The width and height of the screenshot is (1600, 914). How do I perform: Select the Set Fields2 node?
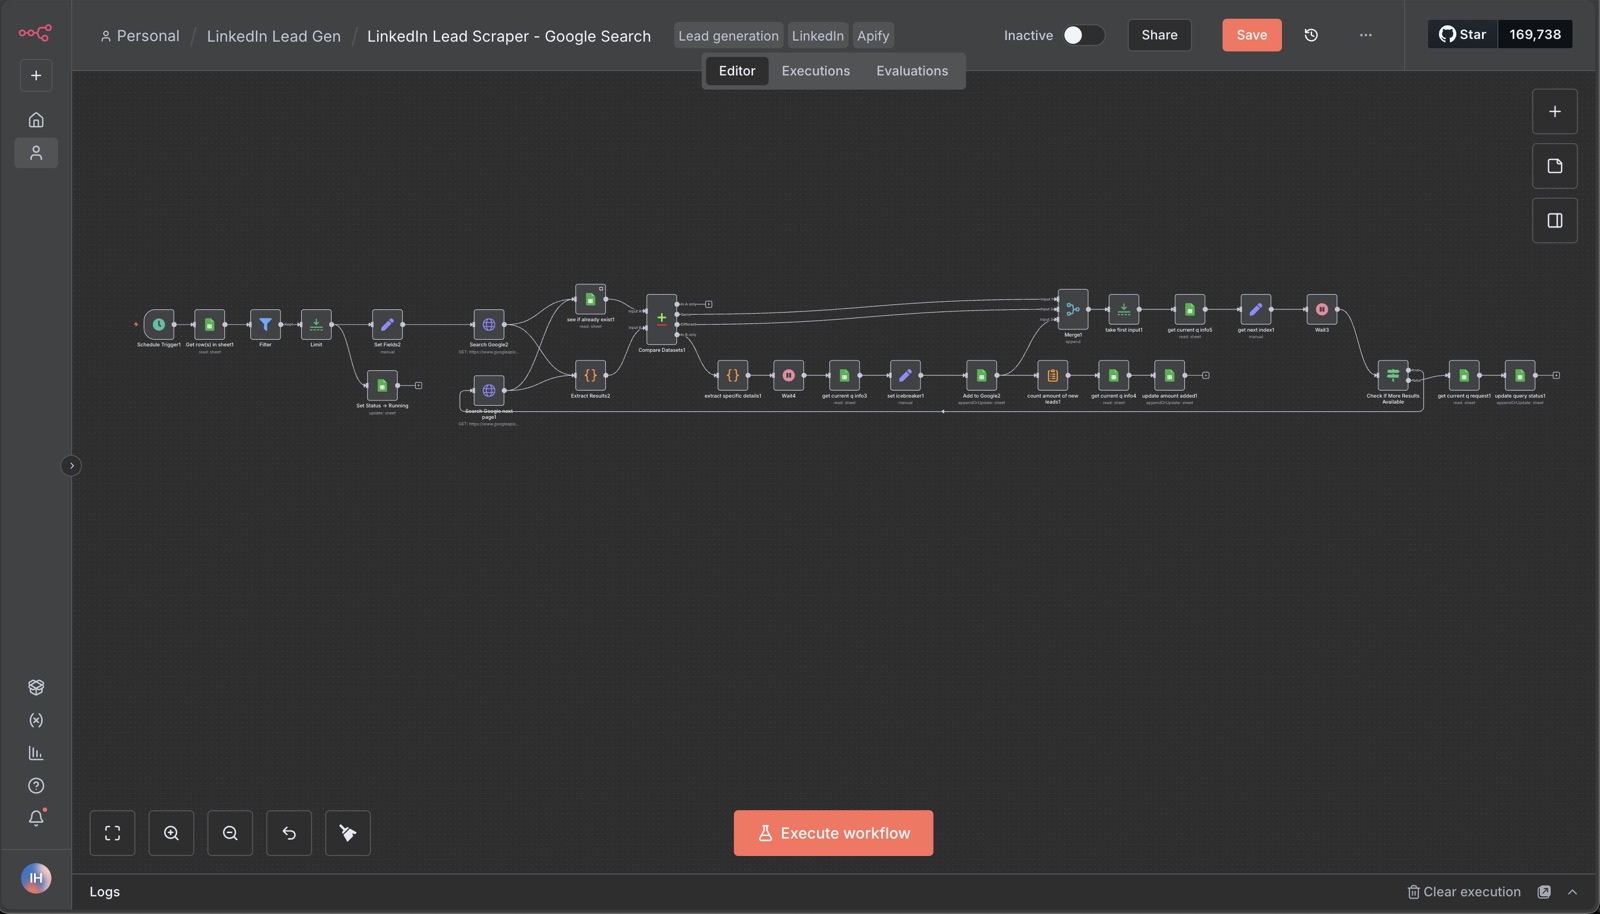[387, 324]
